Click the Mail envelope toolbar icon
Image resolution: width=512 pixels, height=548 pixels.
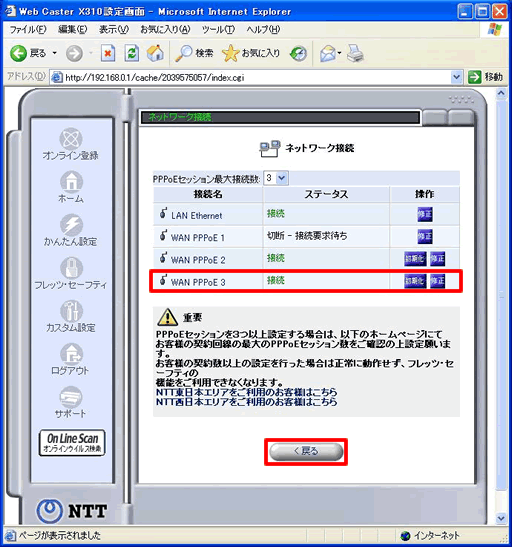pyautogui.click(x=328, y=53)
